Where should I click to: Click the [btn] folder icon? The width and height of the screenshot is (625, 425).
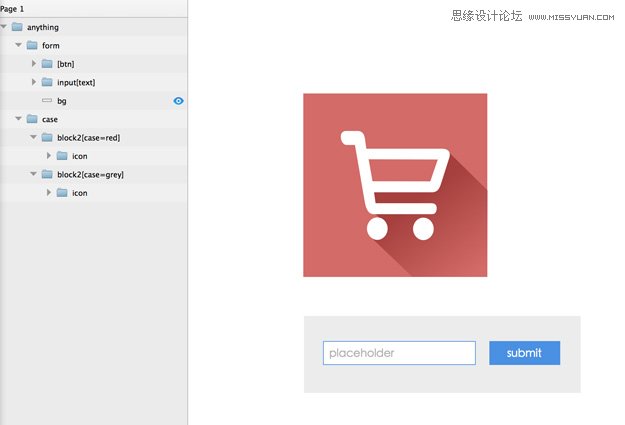point(47,63)
